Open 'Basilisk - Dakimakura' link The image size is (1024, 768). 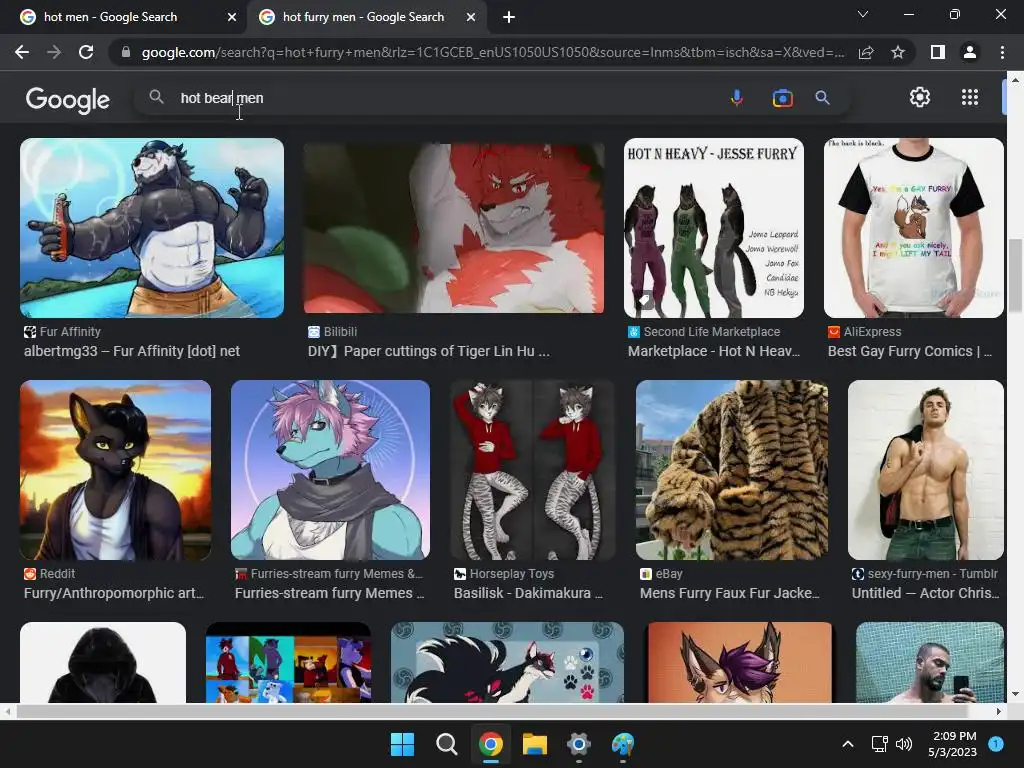[x=528, y=594]
